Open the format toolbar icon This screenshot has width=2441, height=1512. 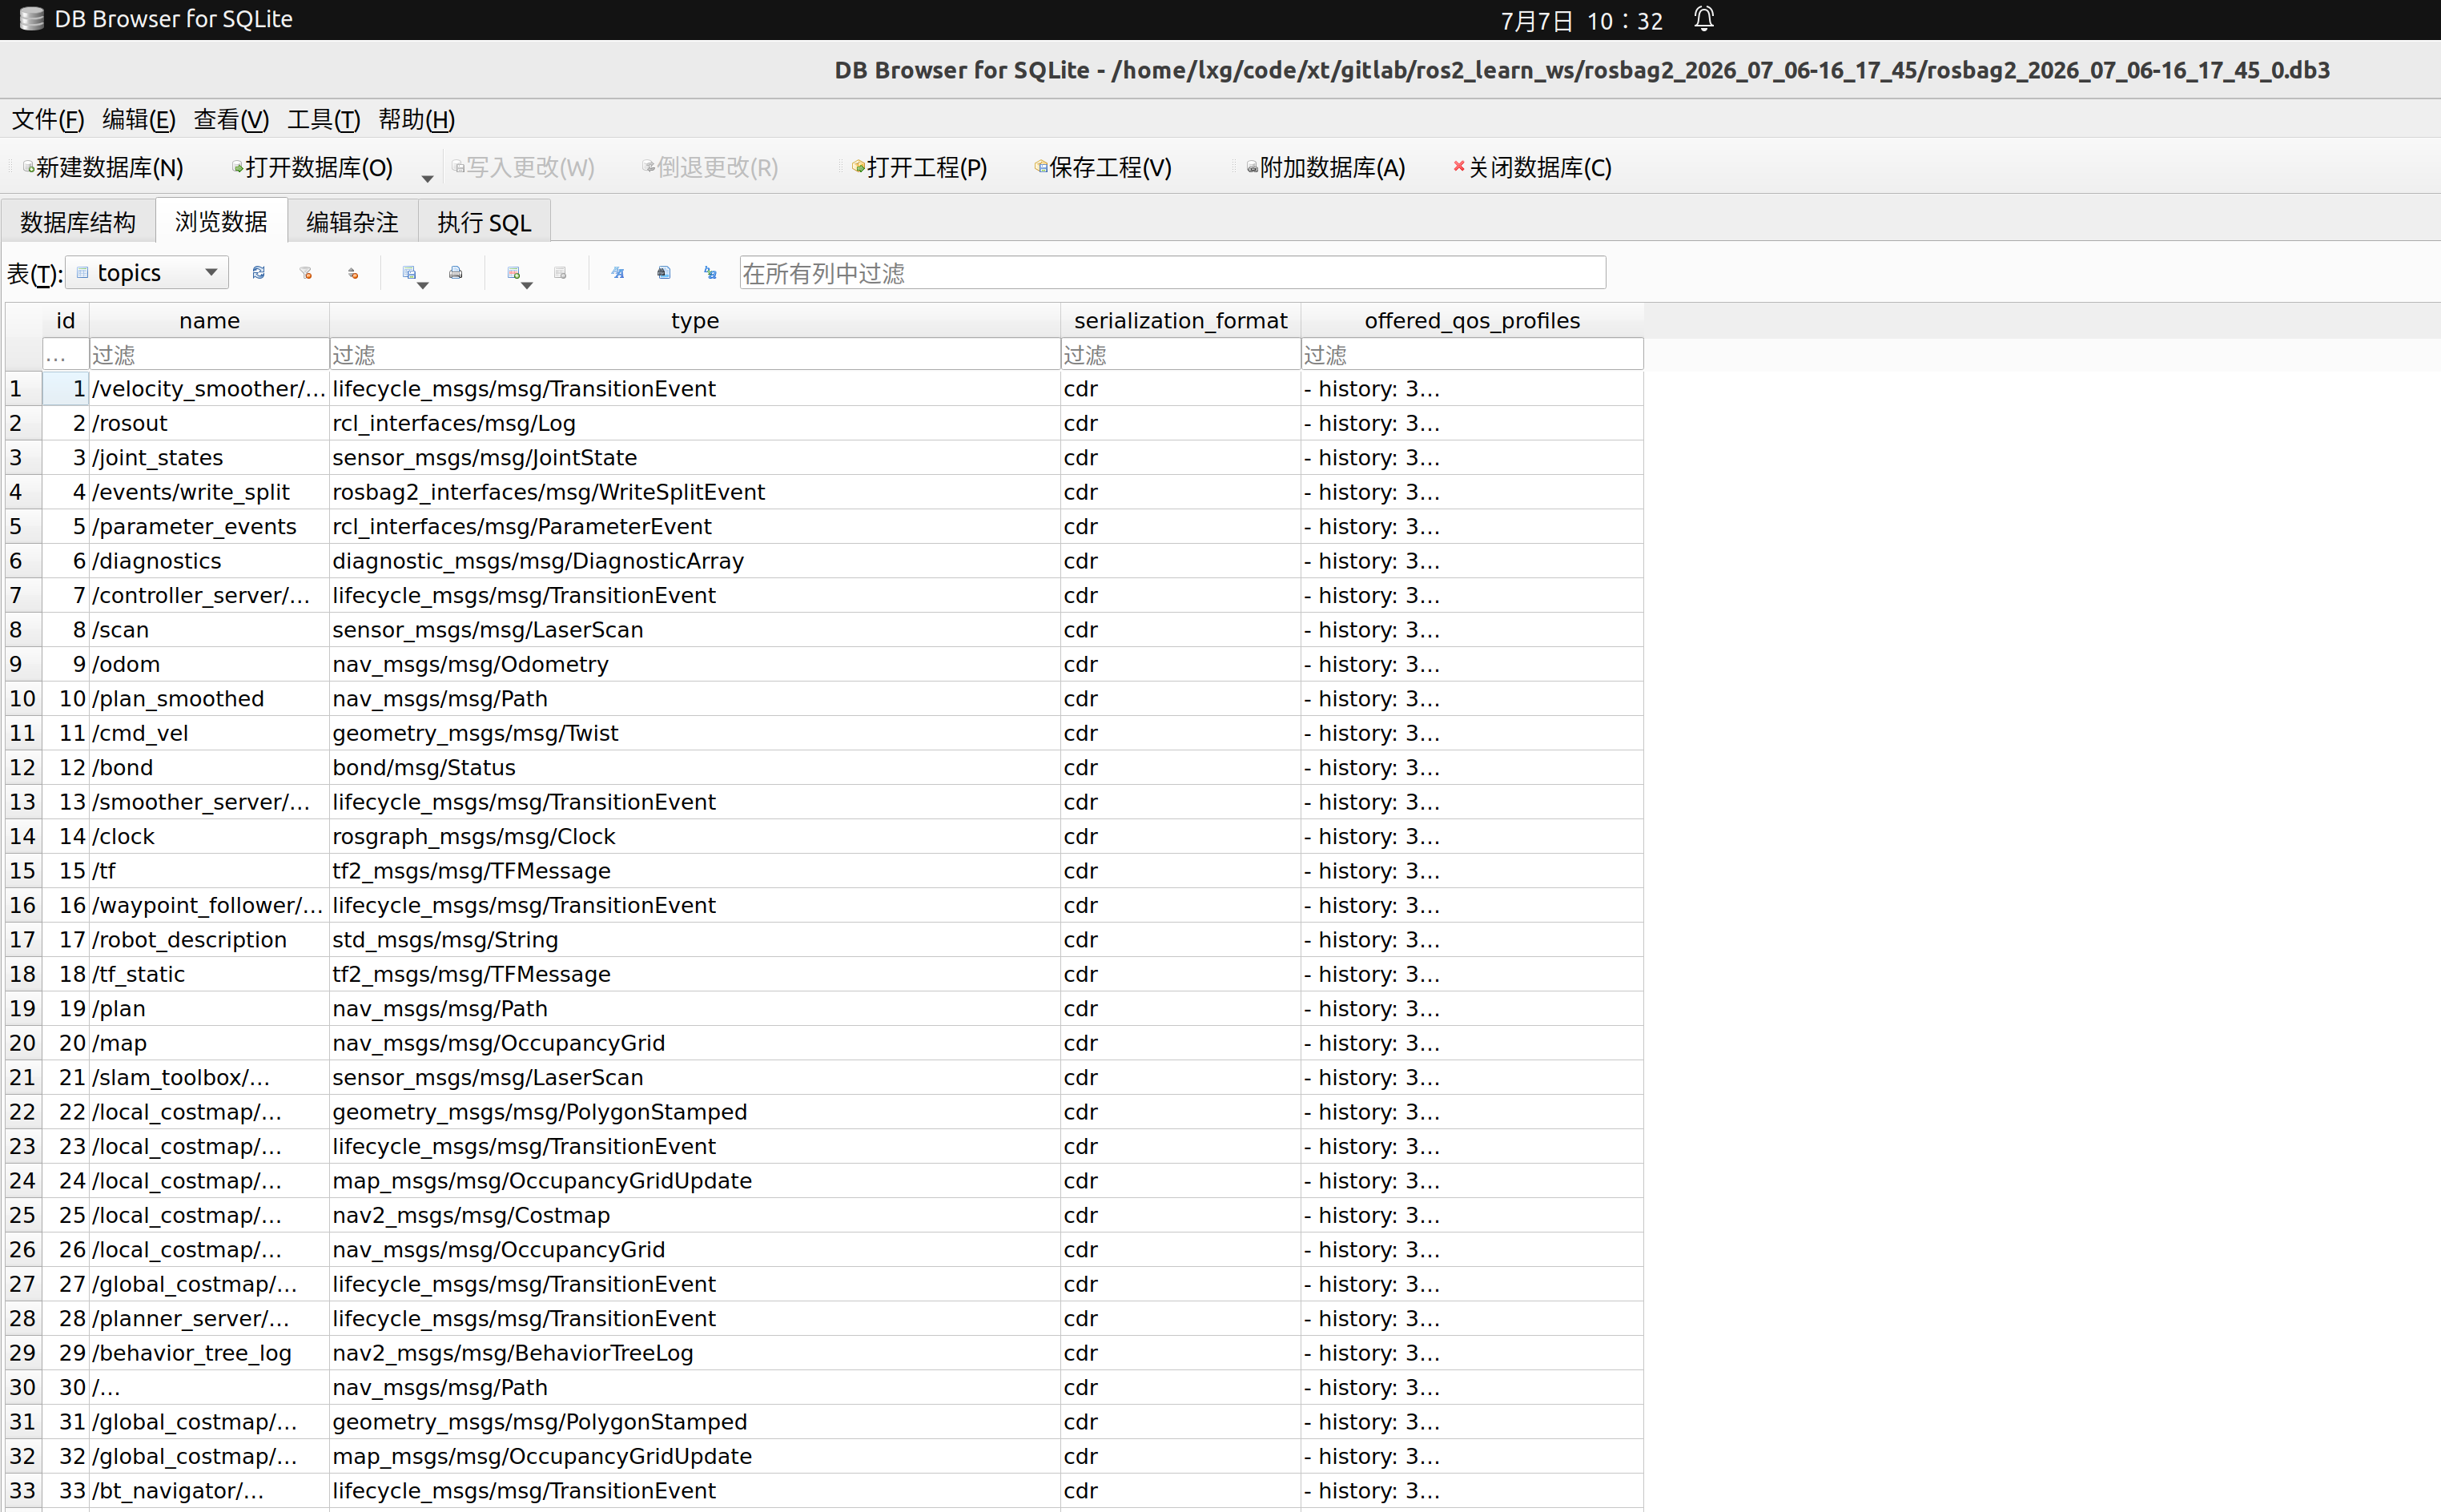point(617,273)
